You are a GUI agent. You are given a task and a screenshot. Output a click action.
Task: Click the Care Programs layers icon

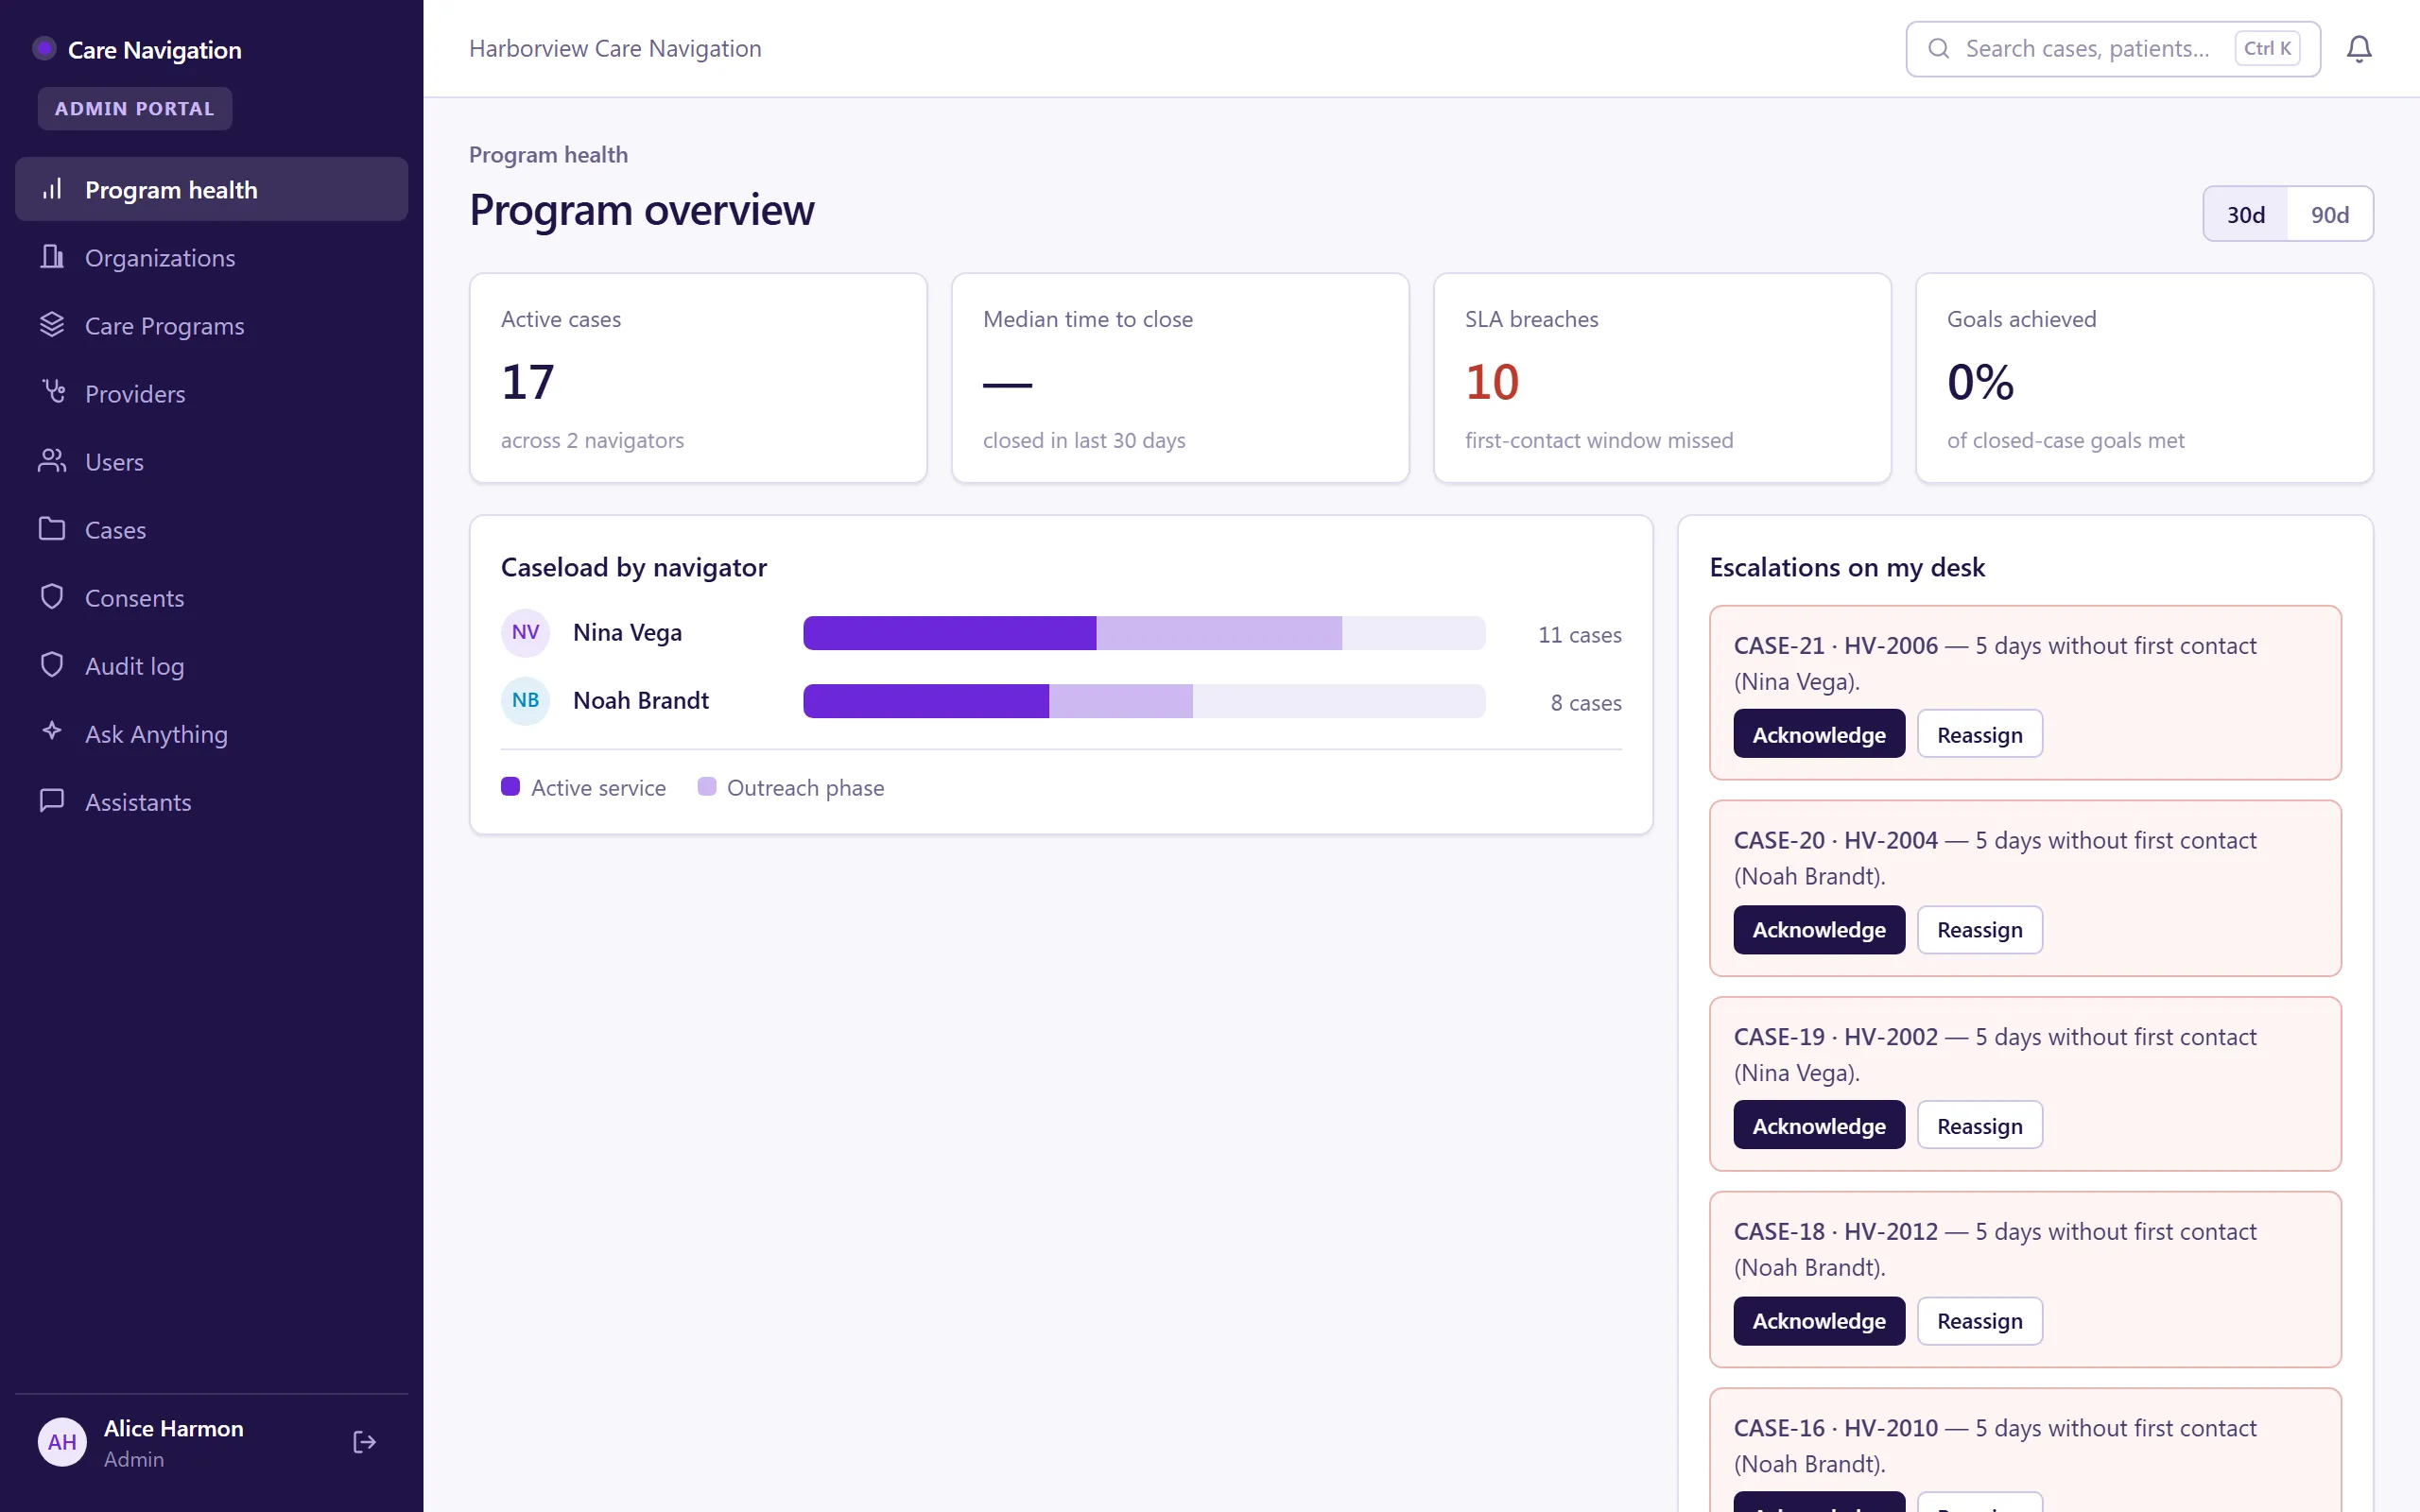point(52,325)
